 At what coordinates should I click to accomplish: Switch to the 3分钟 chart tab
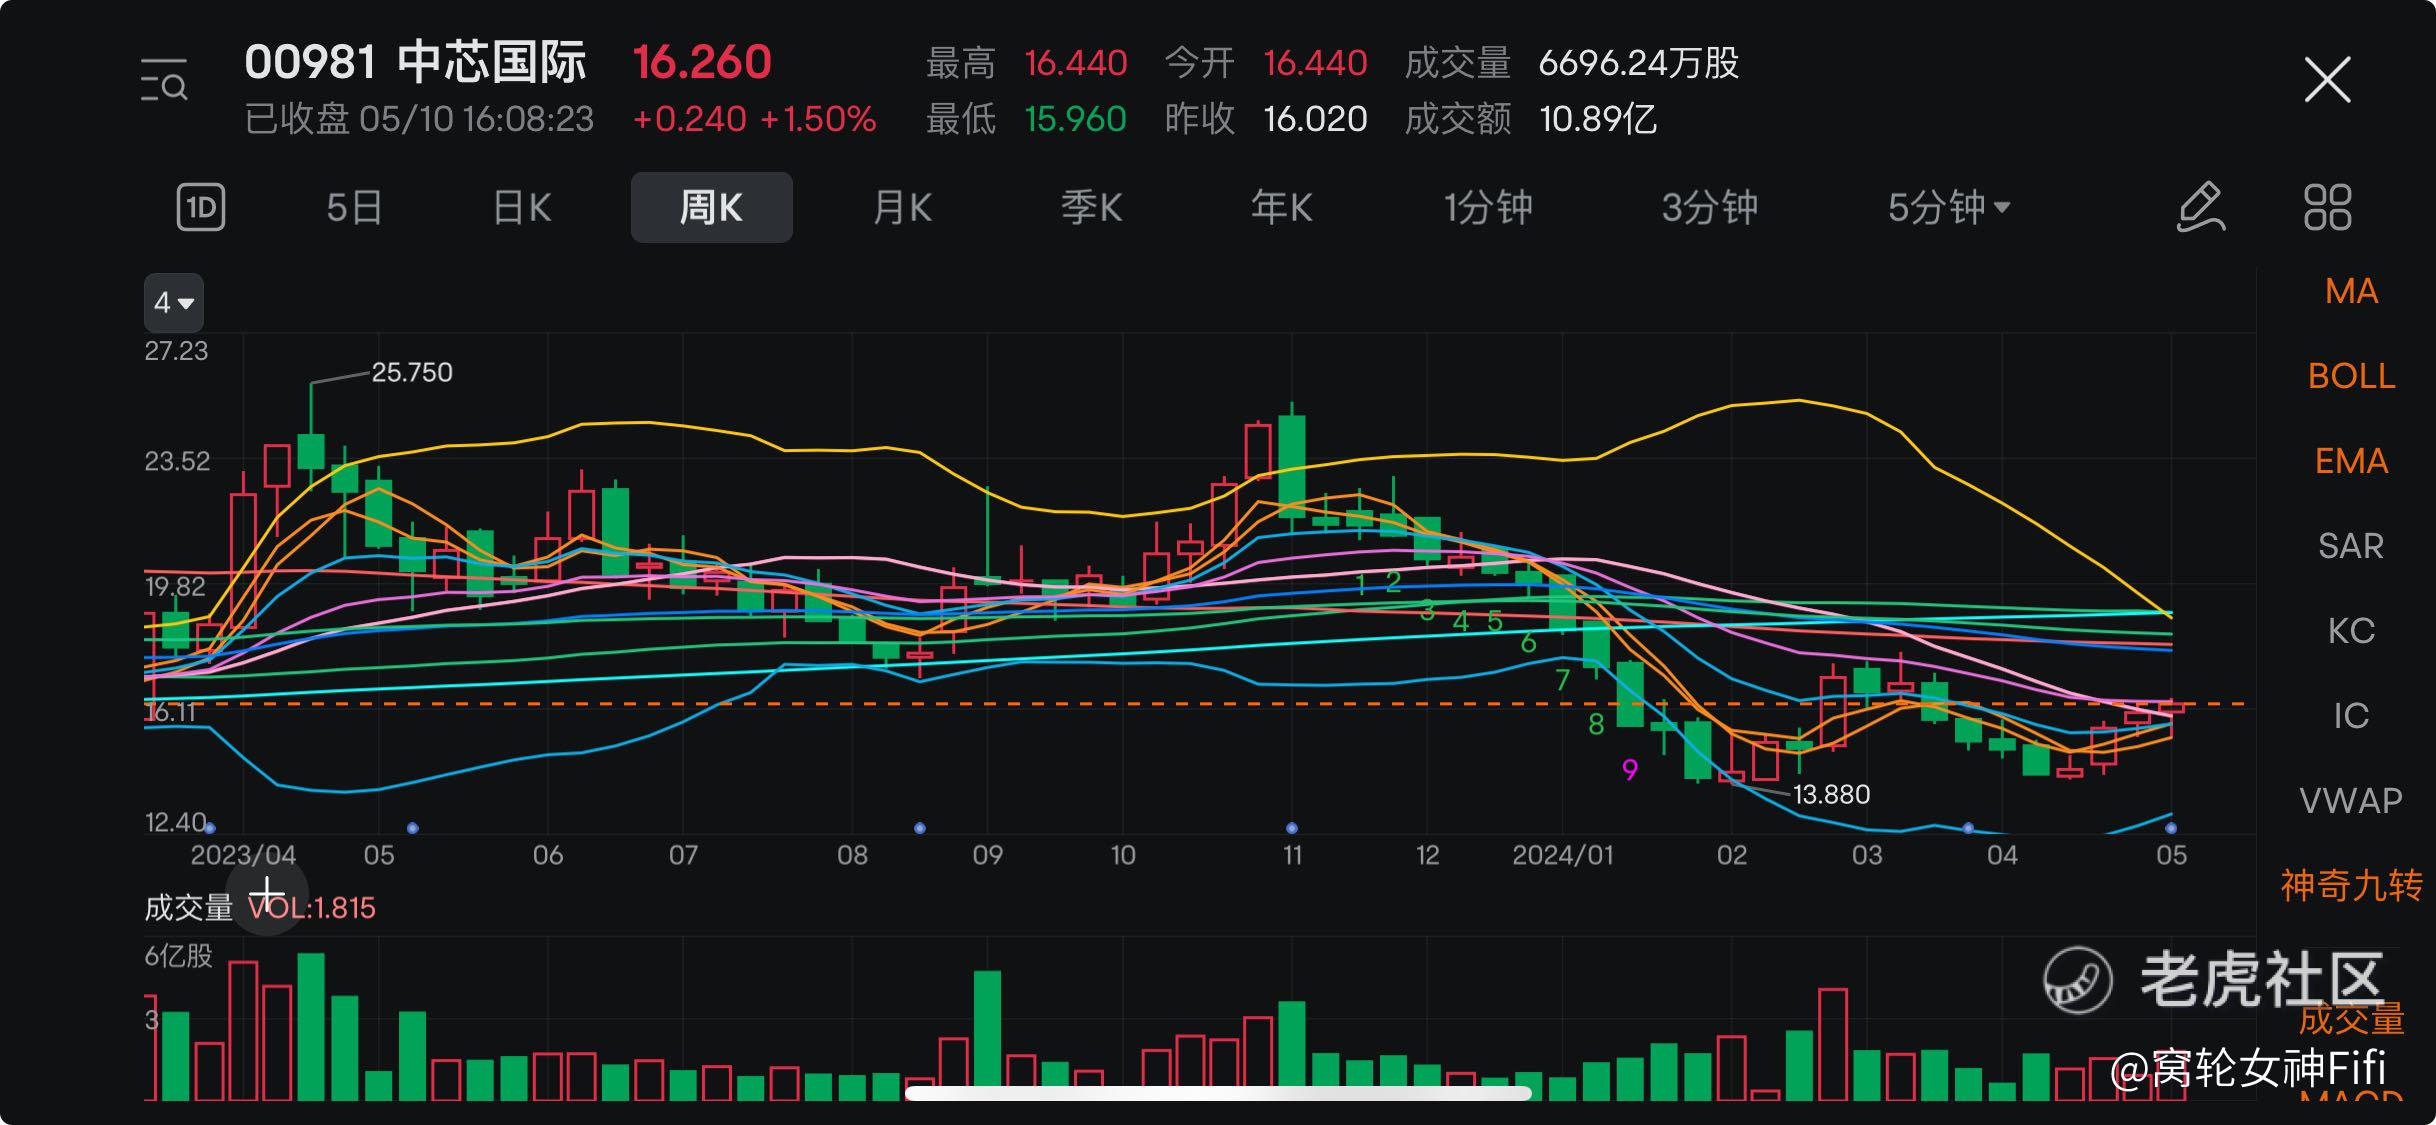pos(1709,208)
